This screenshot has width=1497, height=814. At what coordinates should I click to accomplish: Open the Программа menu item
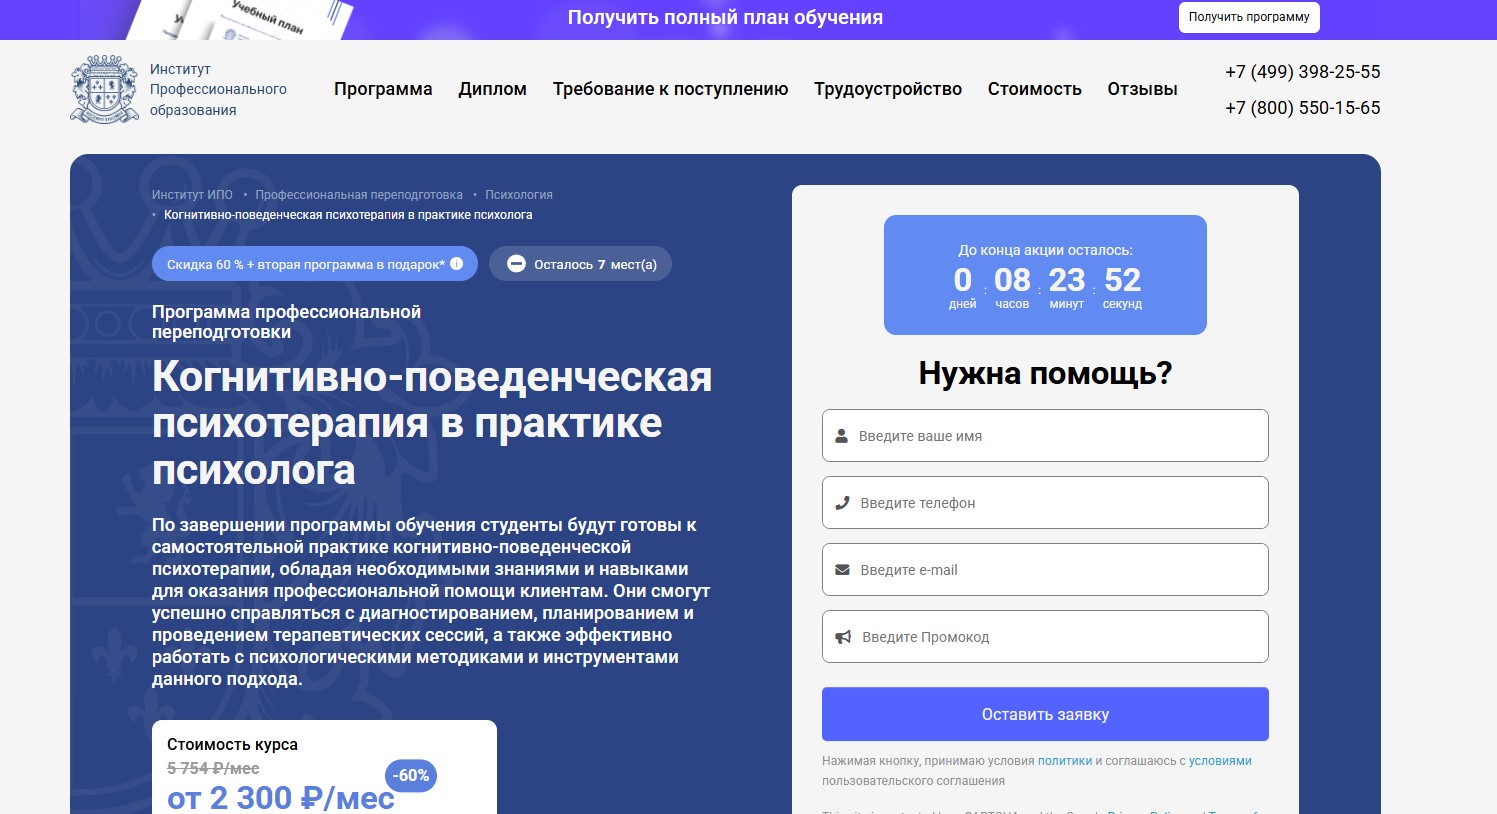coord(384,89)
